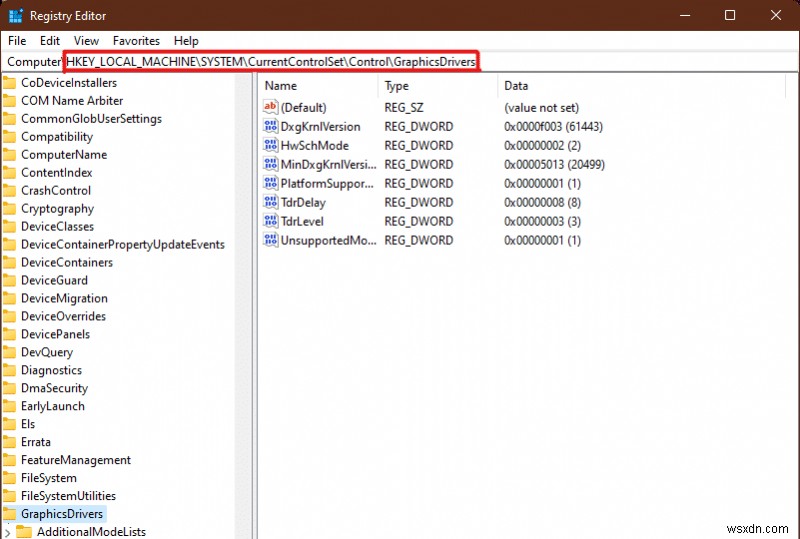800x539 pixels.
Task: Click the Registry Editor app icon in title bar
Action: click(x=16, y=16)
